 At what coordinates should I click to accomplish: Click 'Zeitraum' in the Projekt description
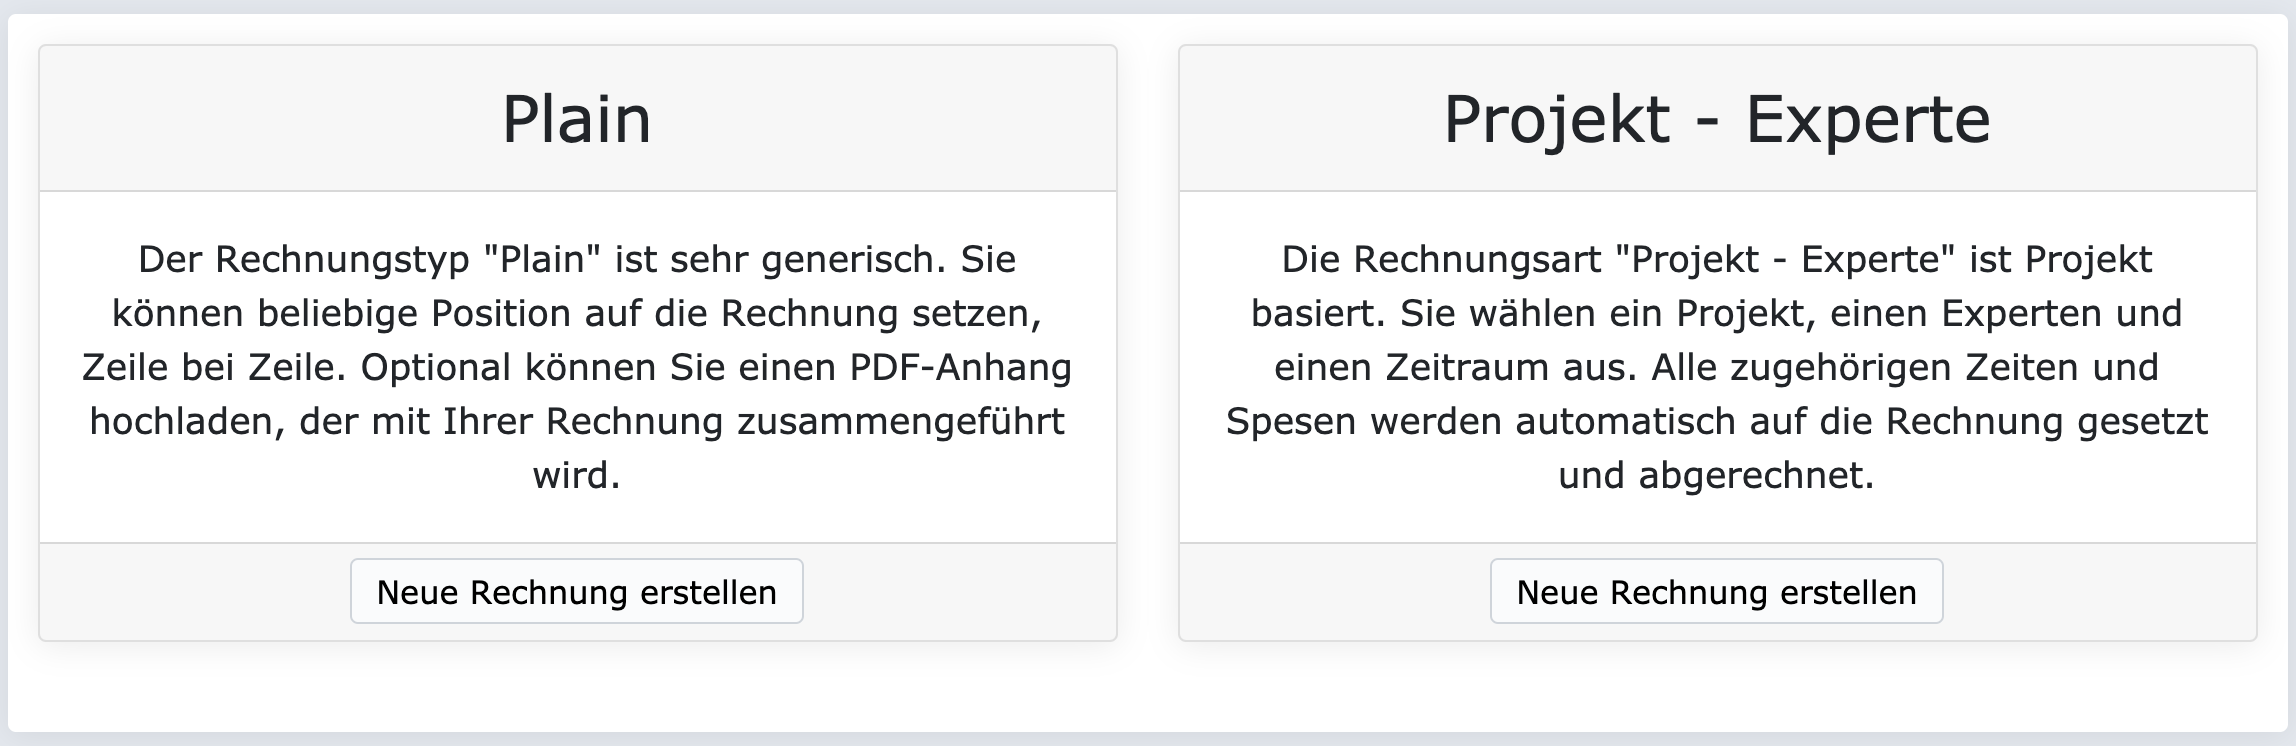pos(1463,368)
